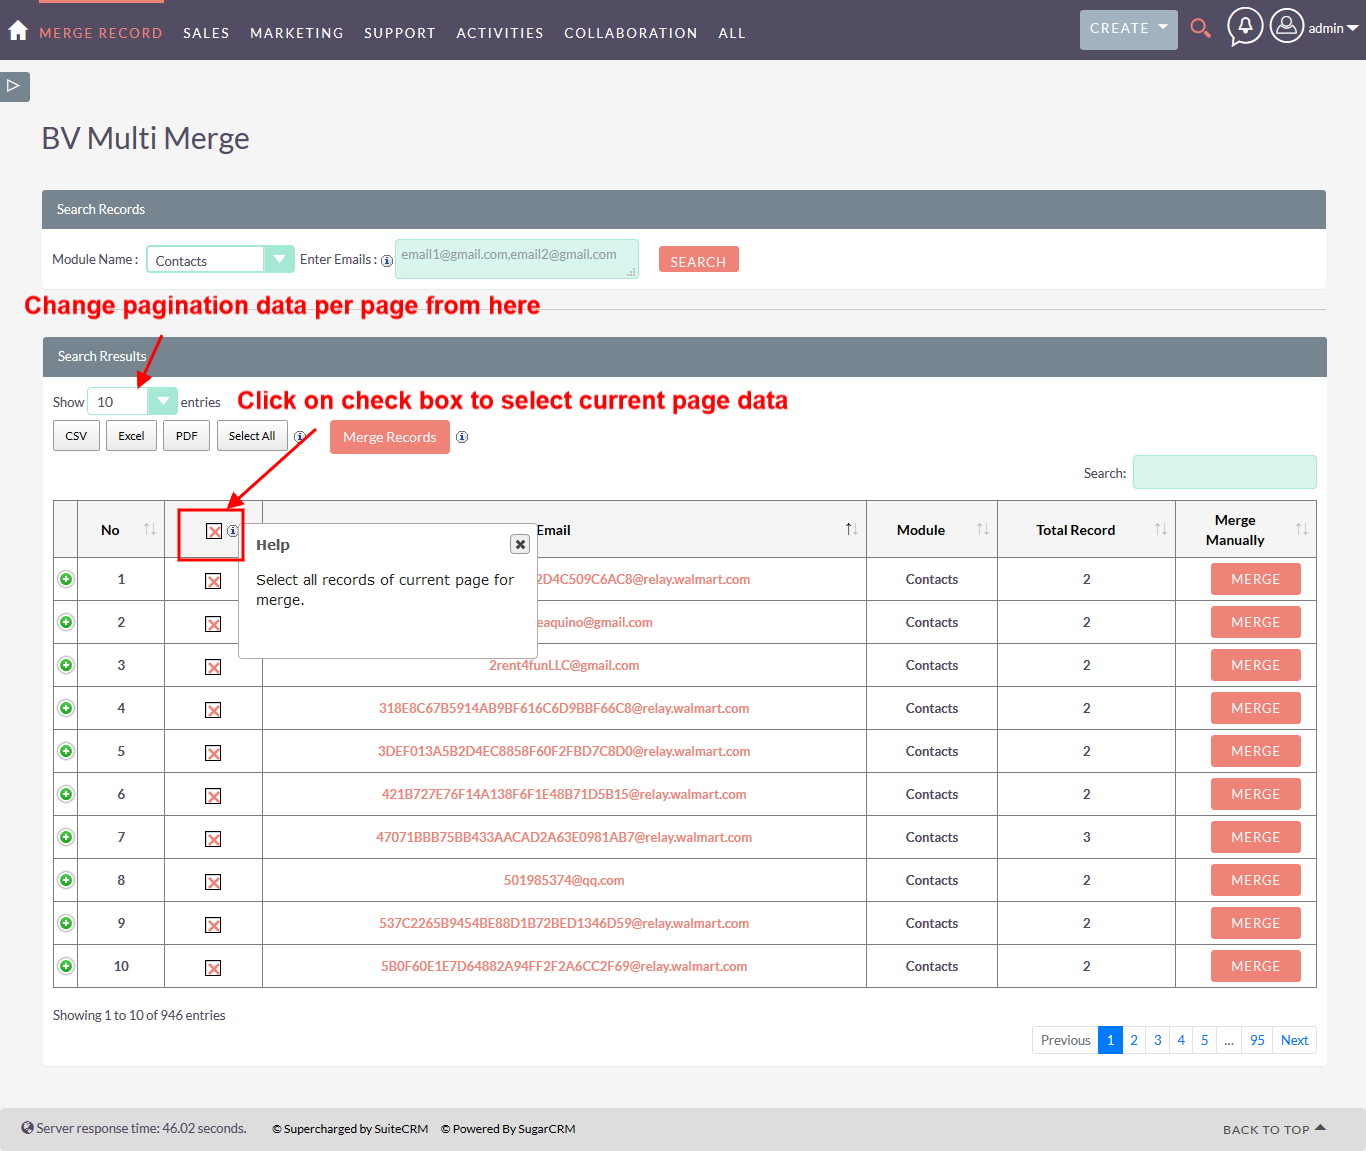
Task: Go to the home icon
Action: point(18,31)
